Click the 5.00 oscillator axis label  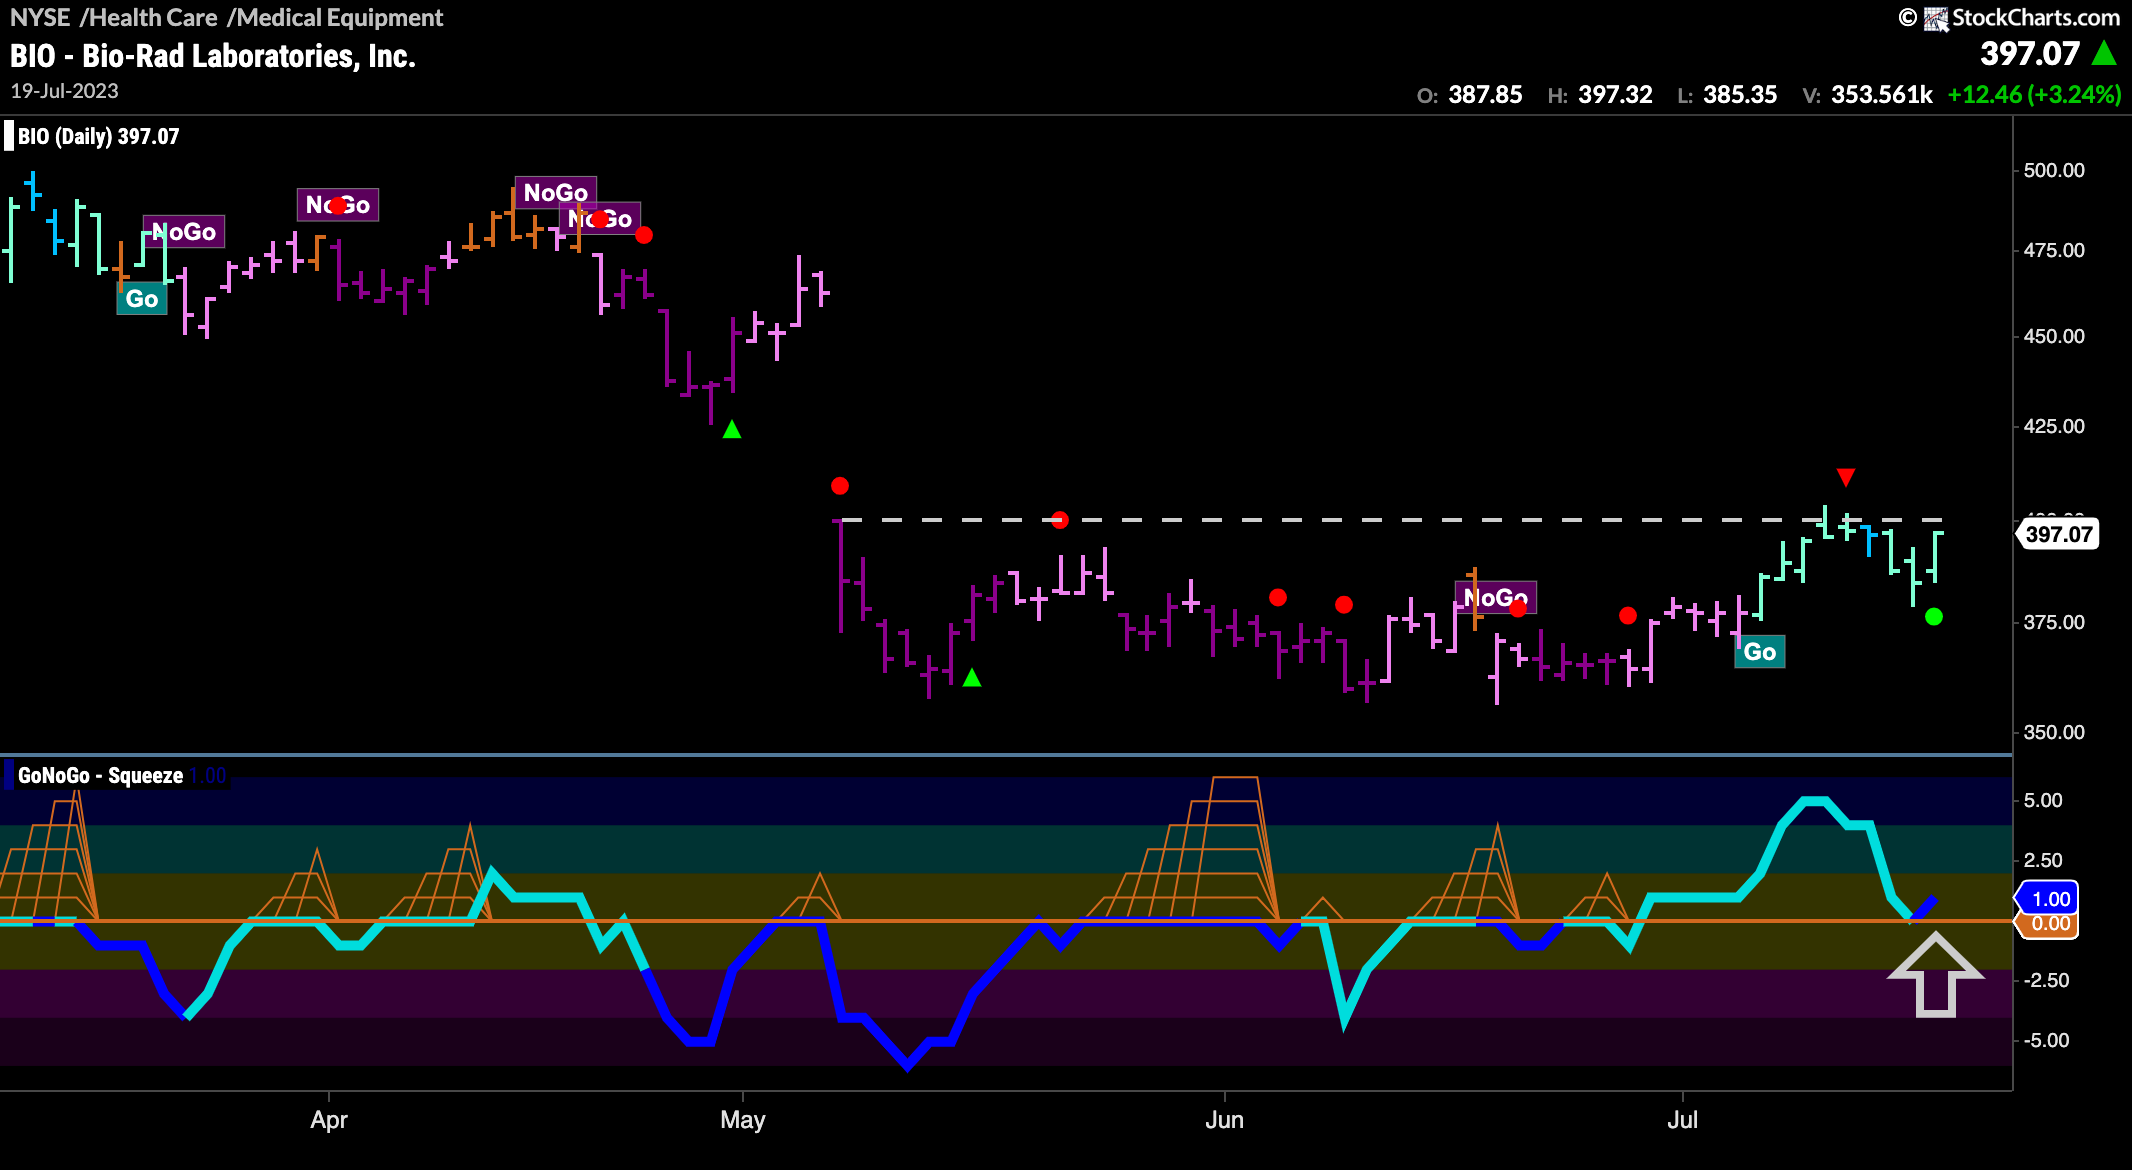[2043, 800]
